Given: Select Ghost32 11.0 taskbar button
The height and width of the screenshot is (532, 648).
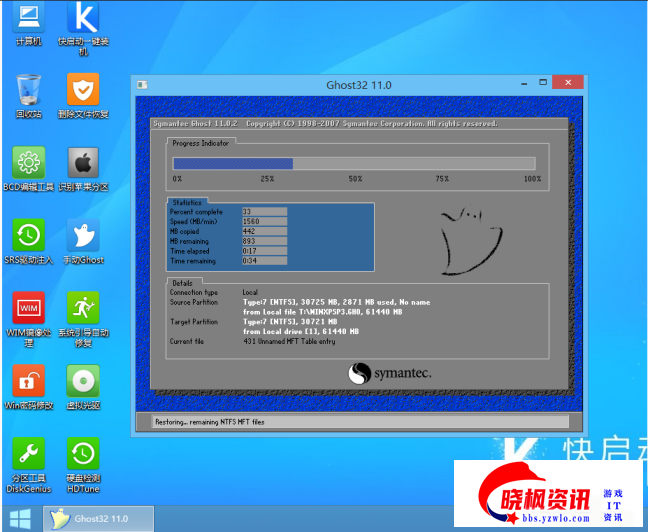Looking at the screenshot, I should (x=100, y=519).
